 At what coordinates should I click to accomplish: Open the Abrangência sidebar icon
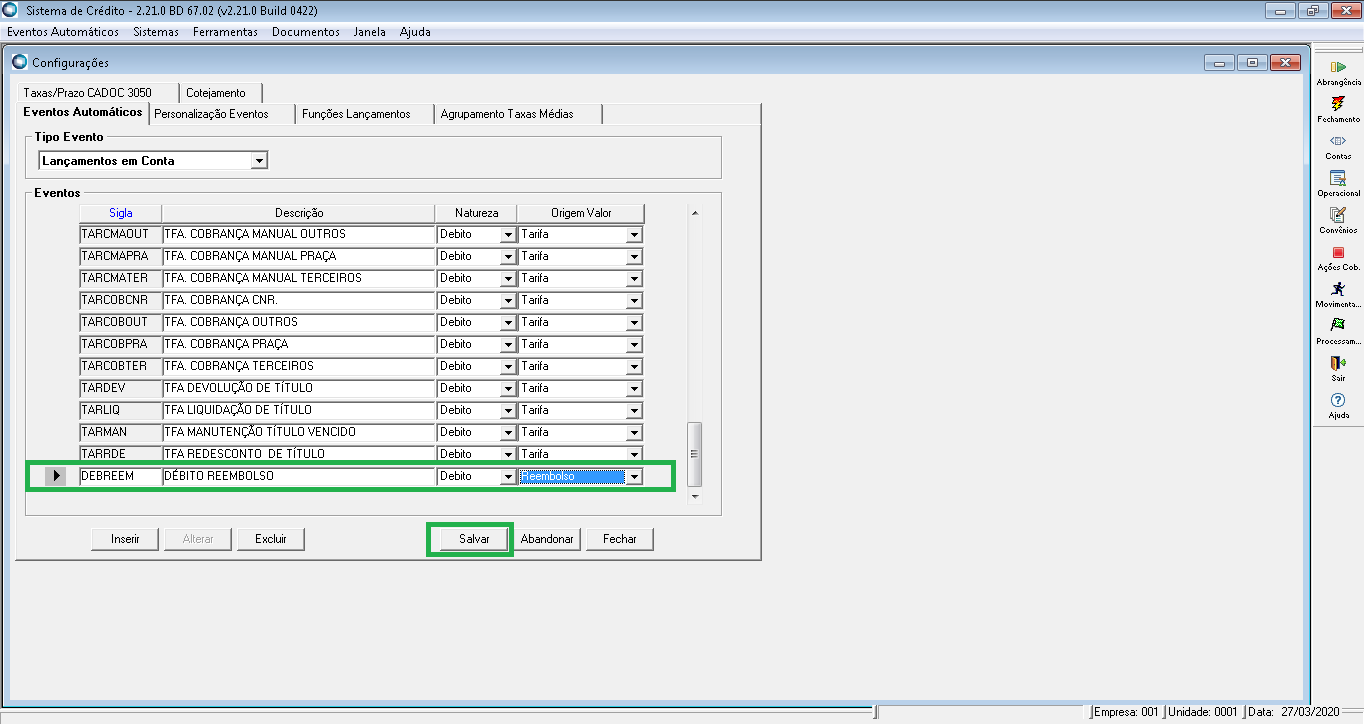(x=1338, y=66)
